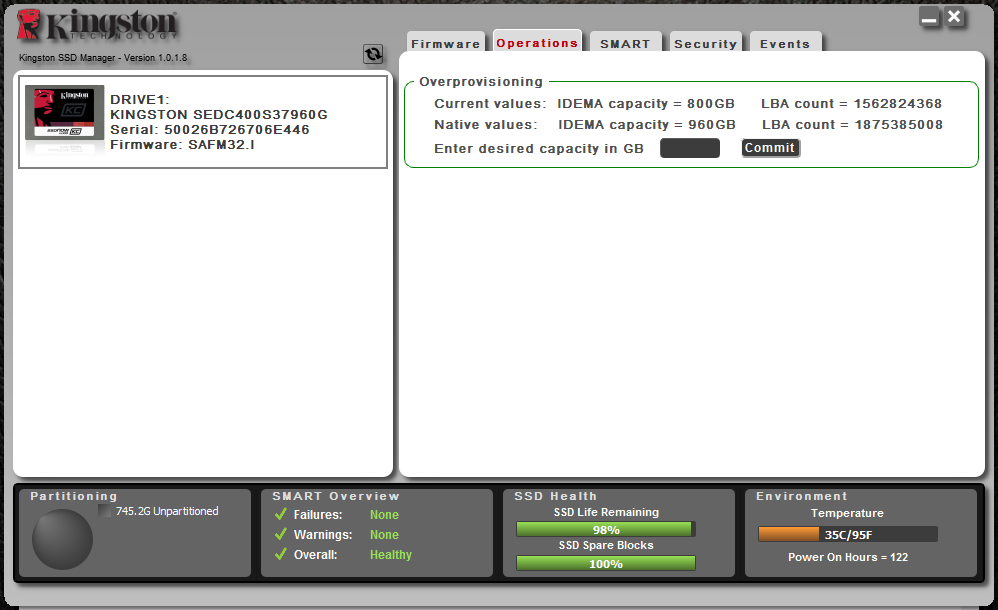The height and width of the screenshot is (610, 998).
Task: Open the Firmware tab
Action: (x=446, y=44)
